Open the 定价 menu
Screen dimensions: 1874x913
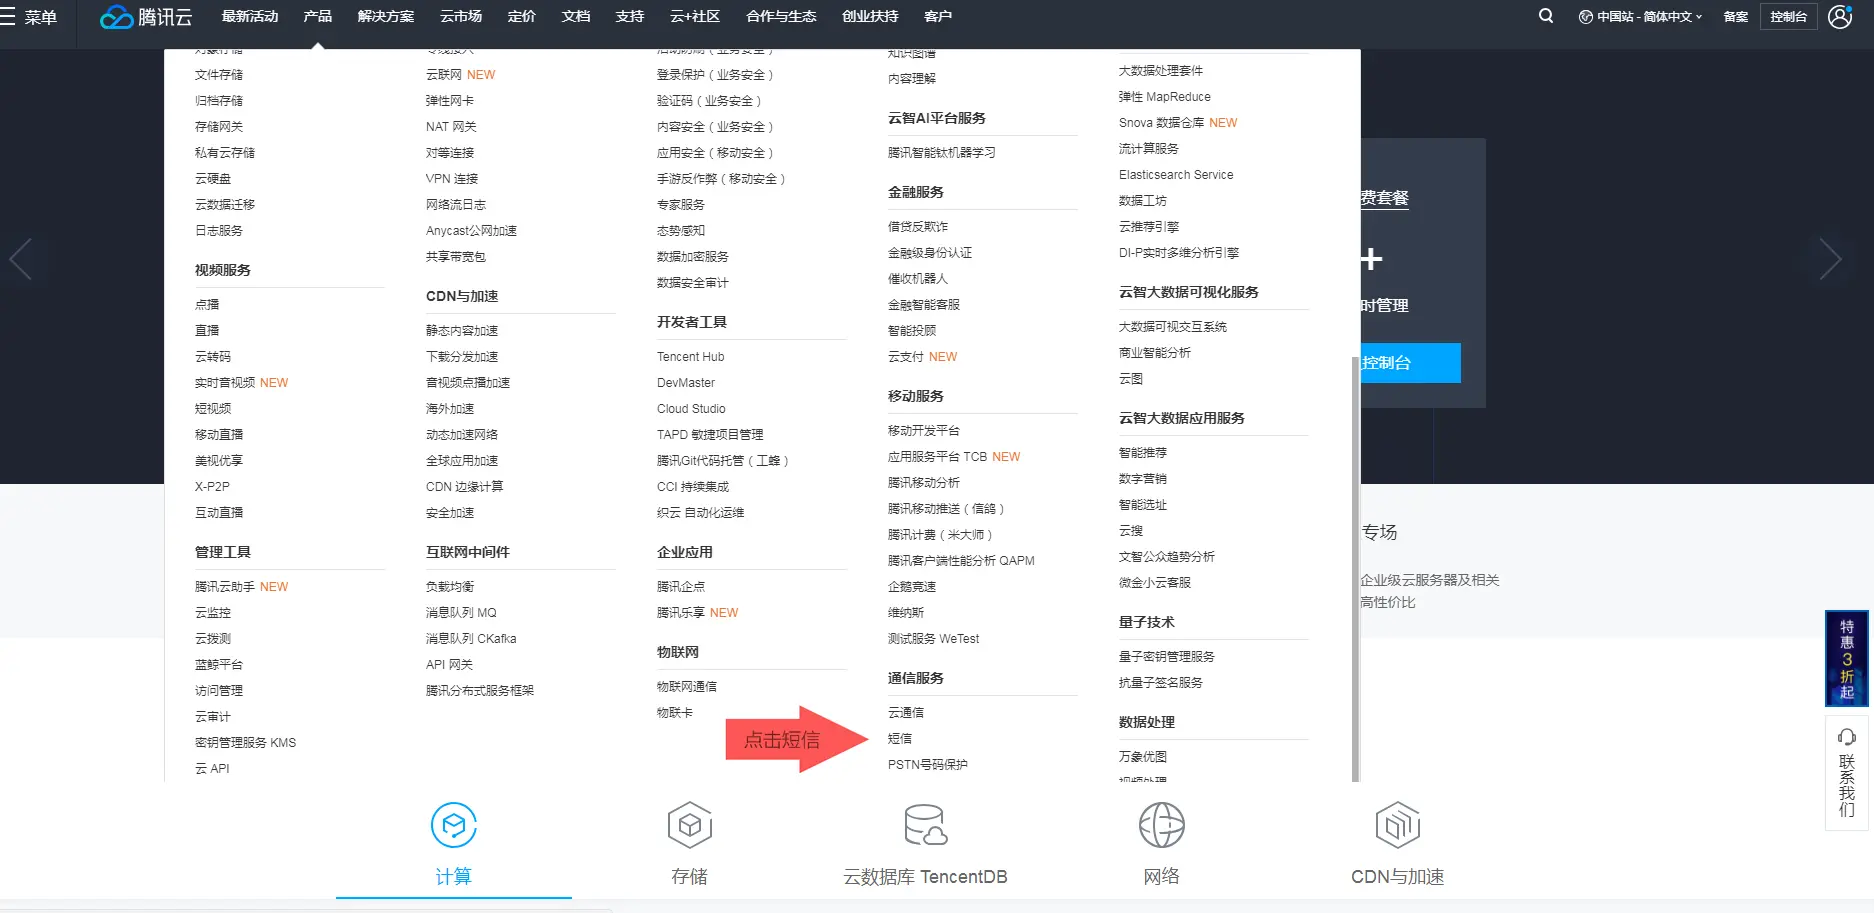point(522,17)
